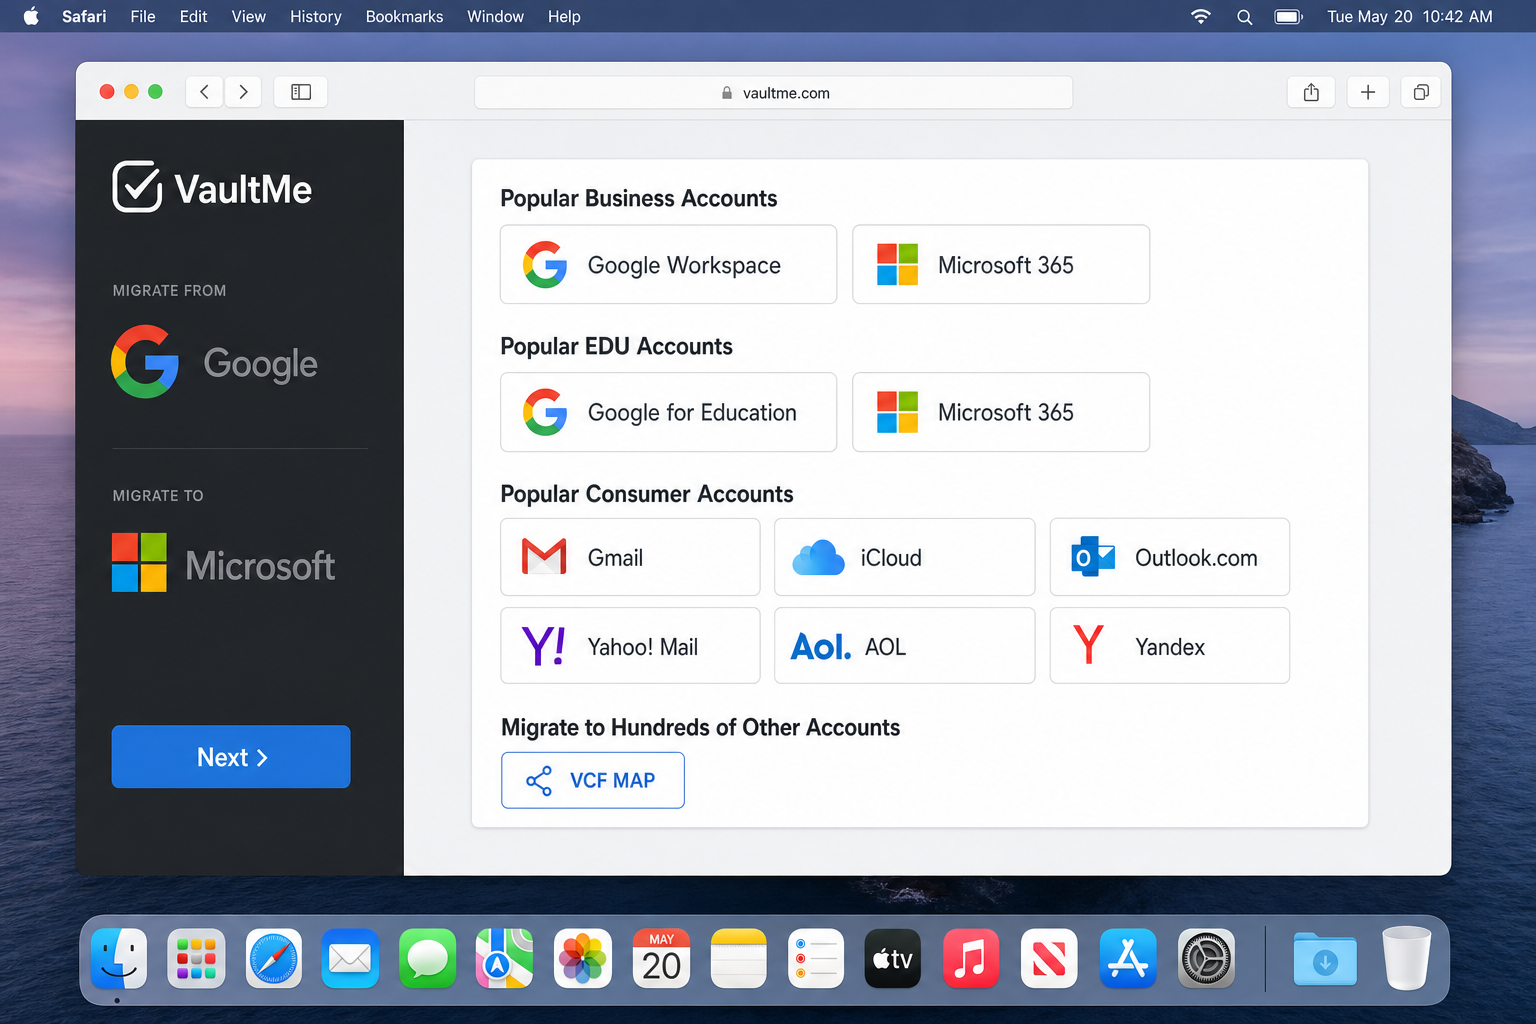Open the File menu
Screen dimensions: 1536x1024
143,16
